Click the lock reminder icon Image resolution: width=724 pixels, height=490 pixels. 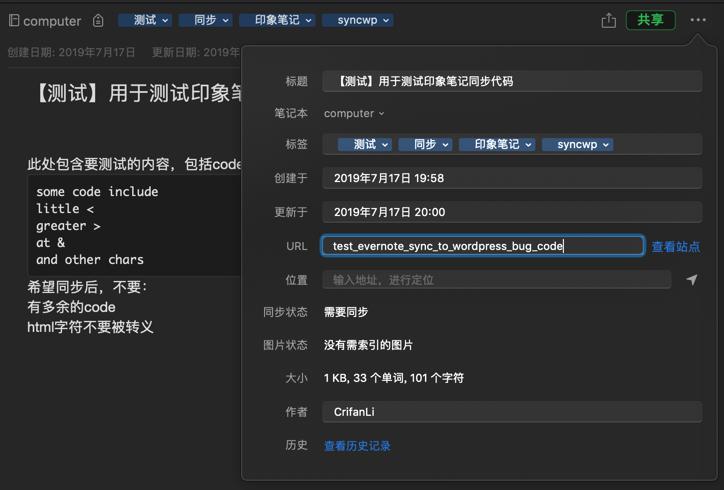[98, 21]
